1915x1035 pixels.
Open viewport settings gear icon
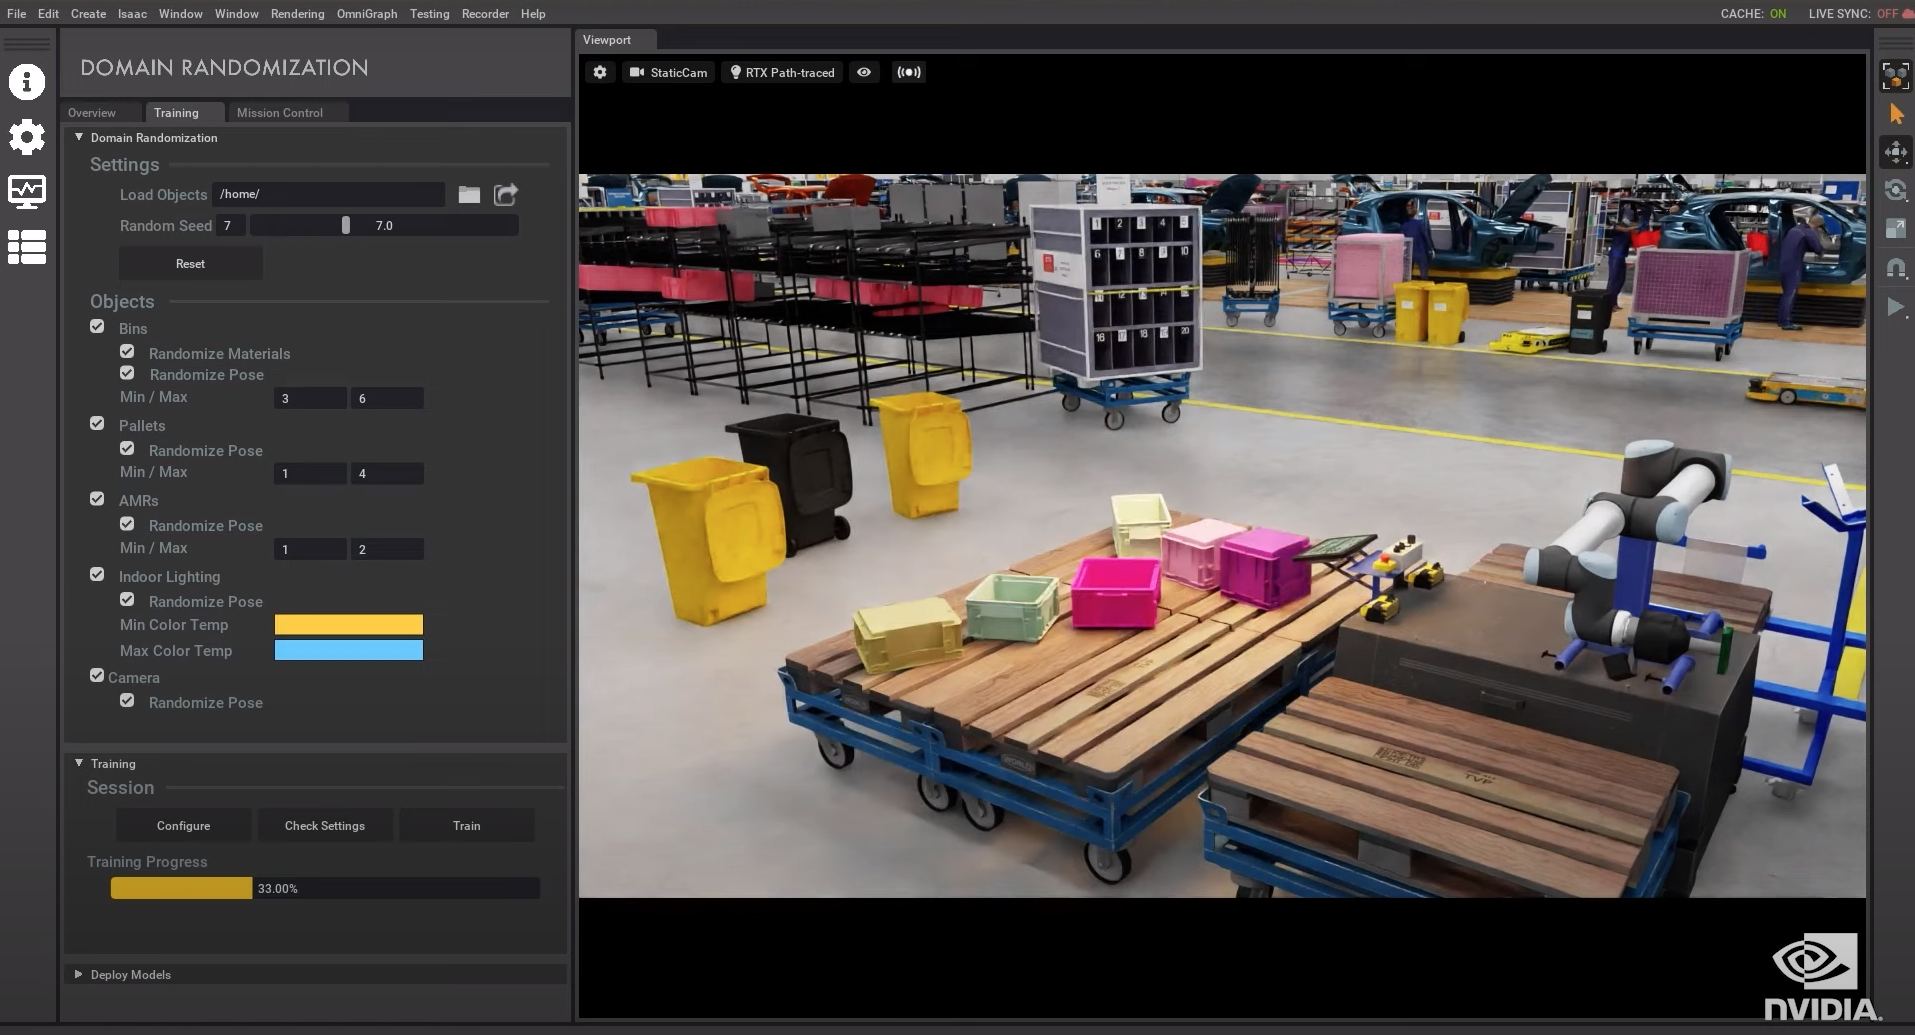600,72
